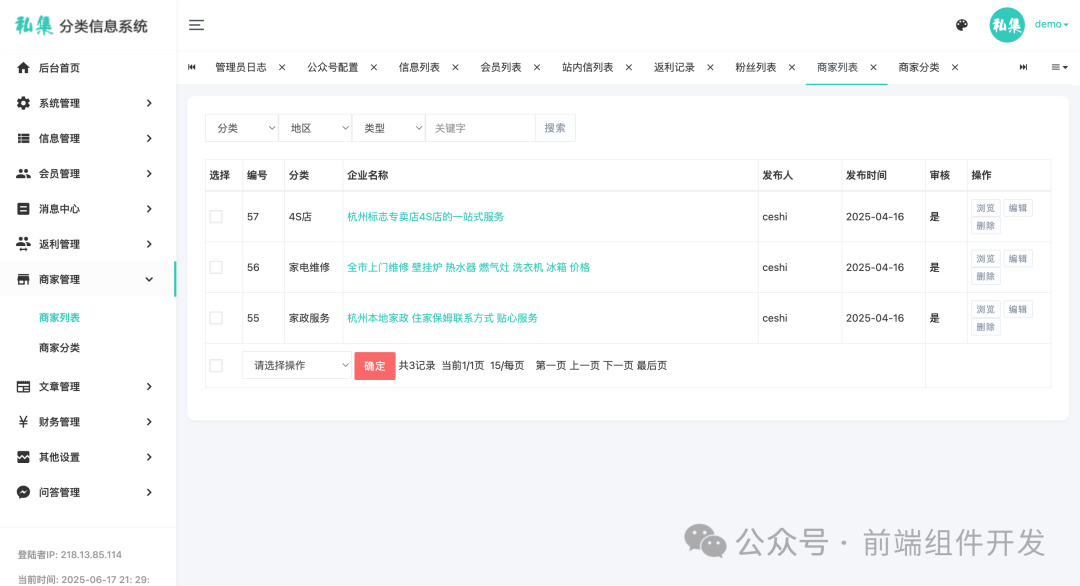Close the 商家分类 tab
The height and width of the screenshot is (586, 1080).
click(x=955, y=67)
